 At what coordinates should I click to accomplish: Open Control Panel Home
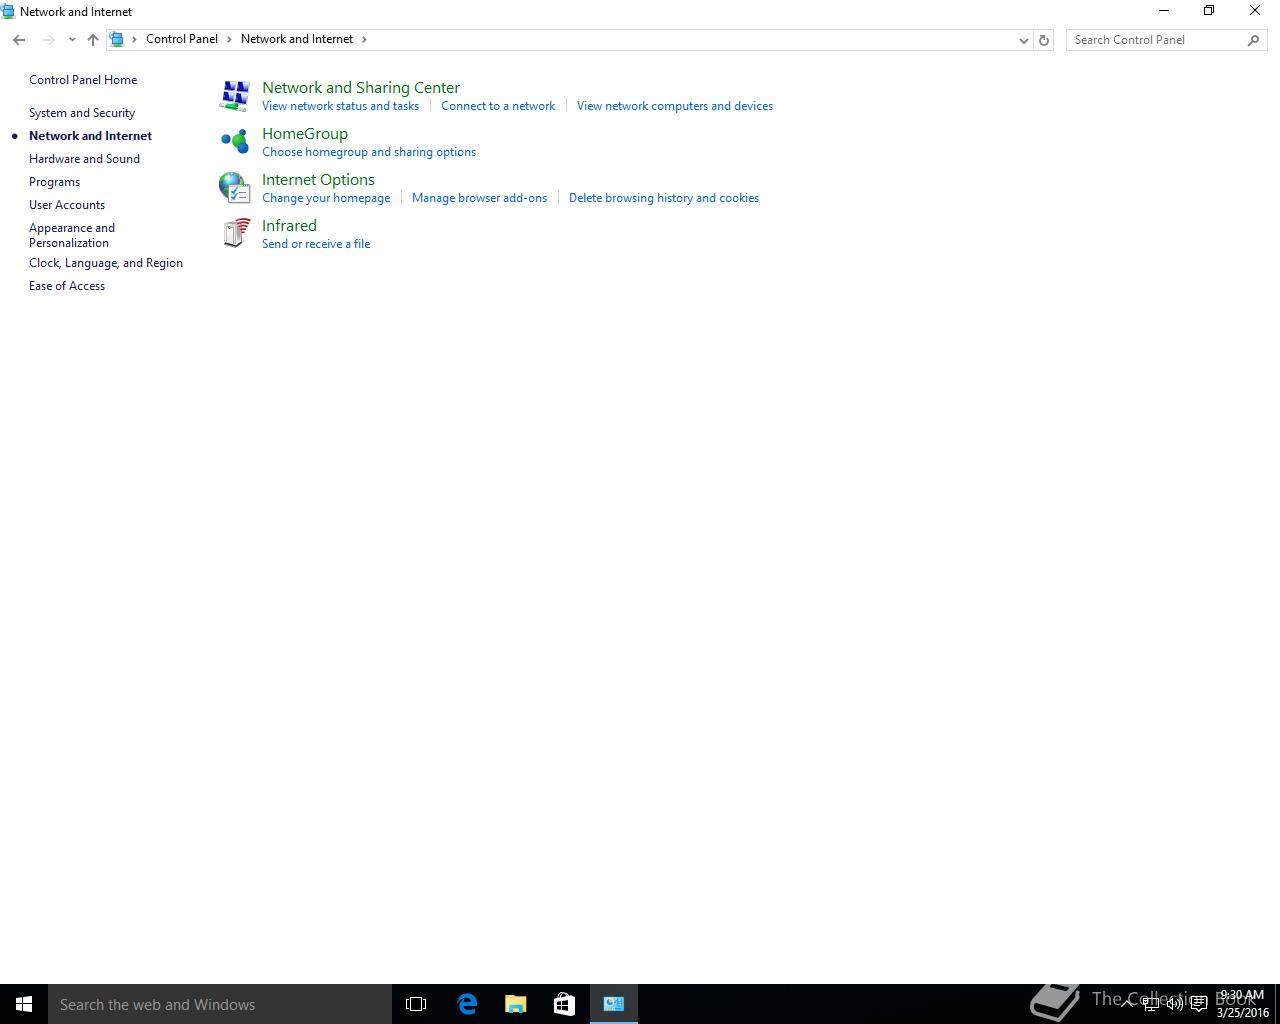pos(83,80)
